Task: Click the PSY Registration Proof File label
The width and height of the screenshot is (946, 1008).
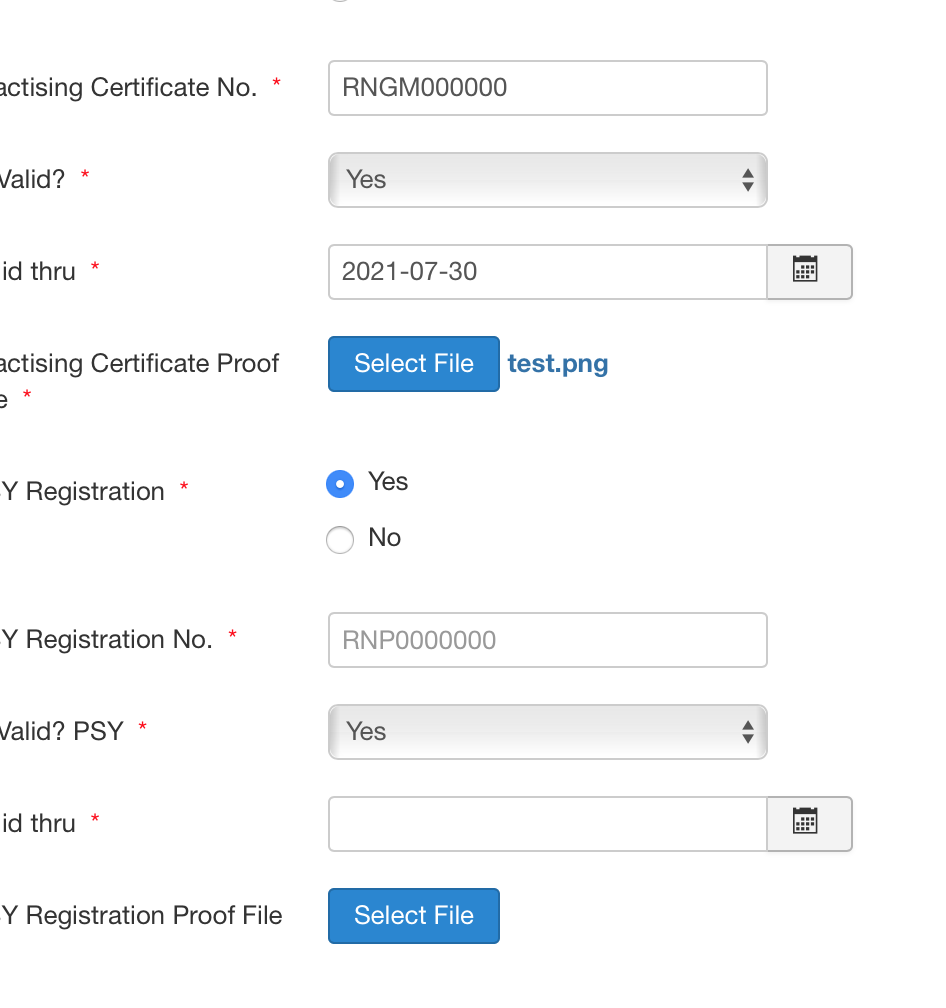Action: click(x=141, y=915)
